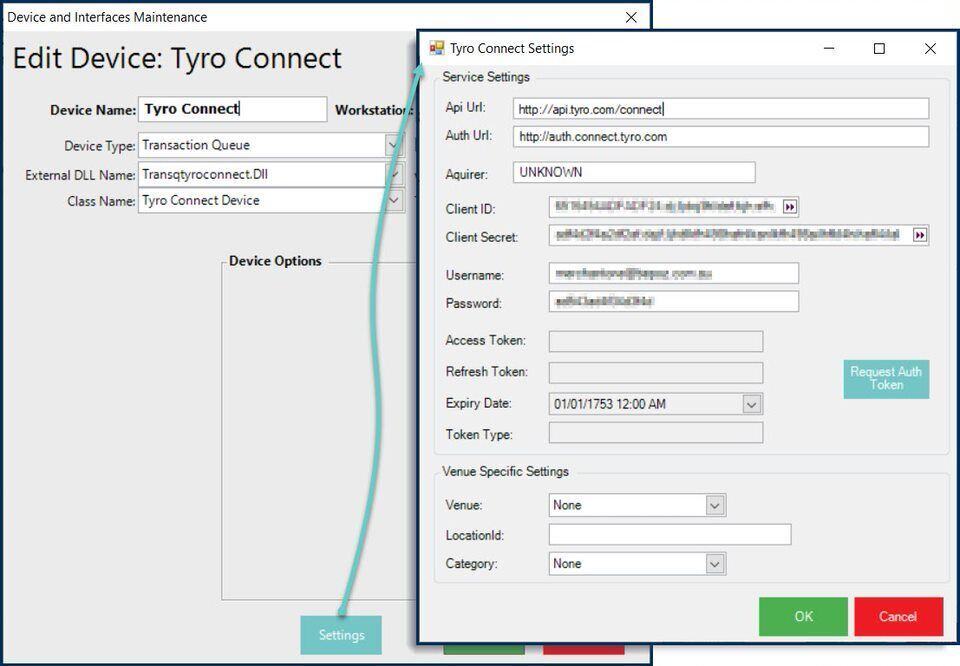Close the Device and Interfaces Maintenance window

(x=631, y=17)
